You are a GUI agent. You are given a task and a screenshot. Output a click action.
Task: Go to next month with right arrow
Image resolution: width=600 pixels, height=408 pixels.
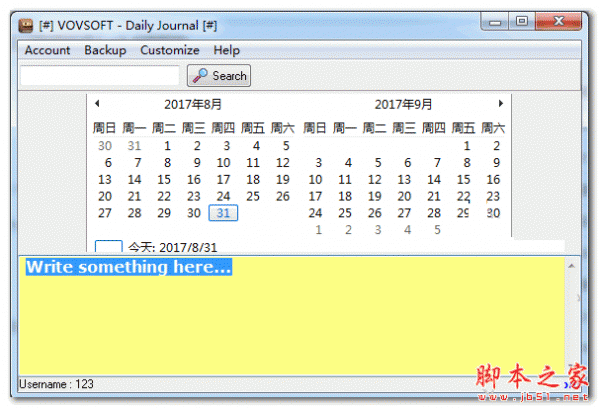click(501, 103)
